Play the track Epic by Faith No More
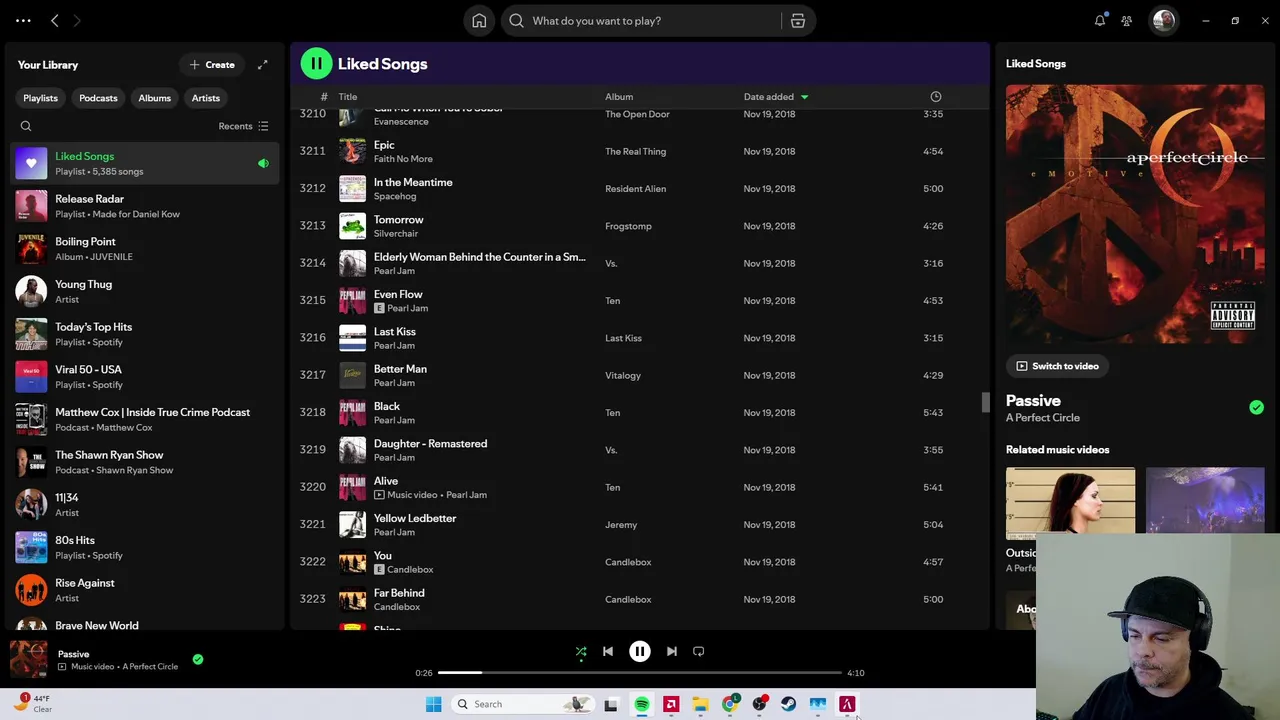The image size is (1280, 720). click(639, 151)
